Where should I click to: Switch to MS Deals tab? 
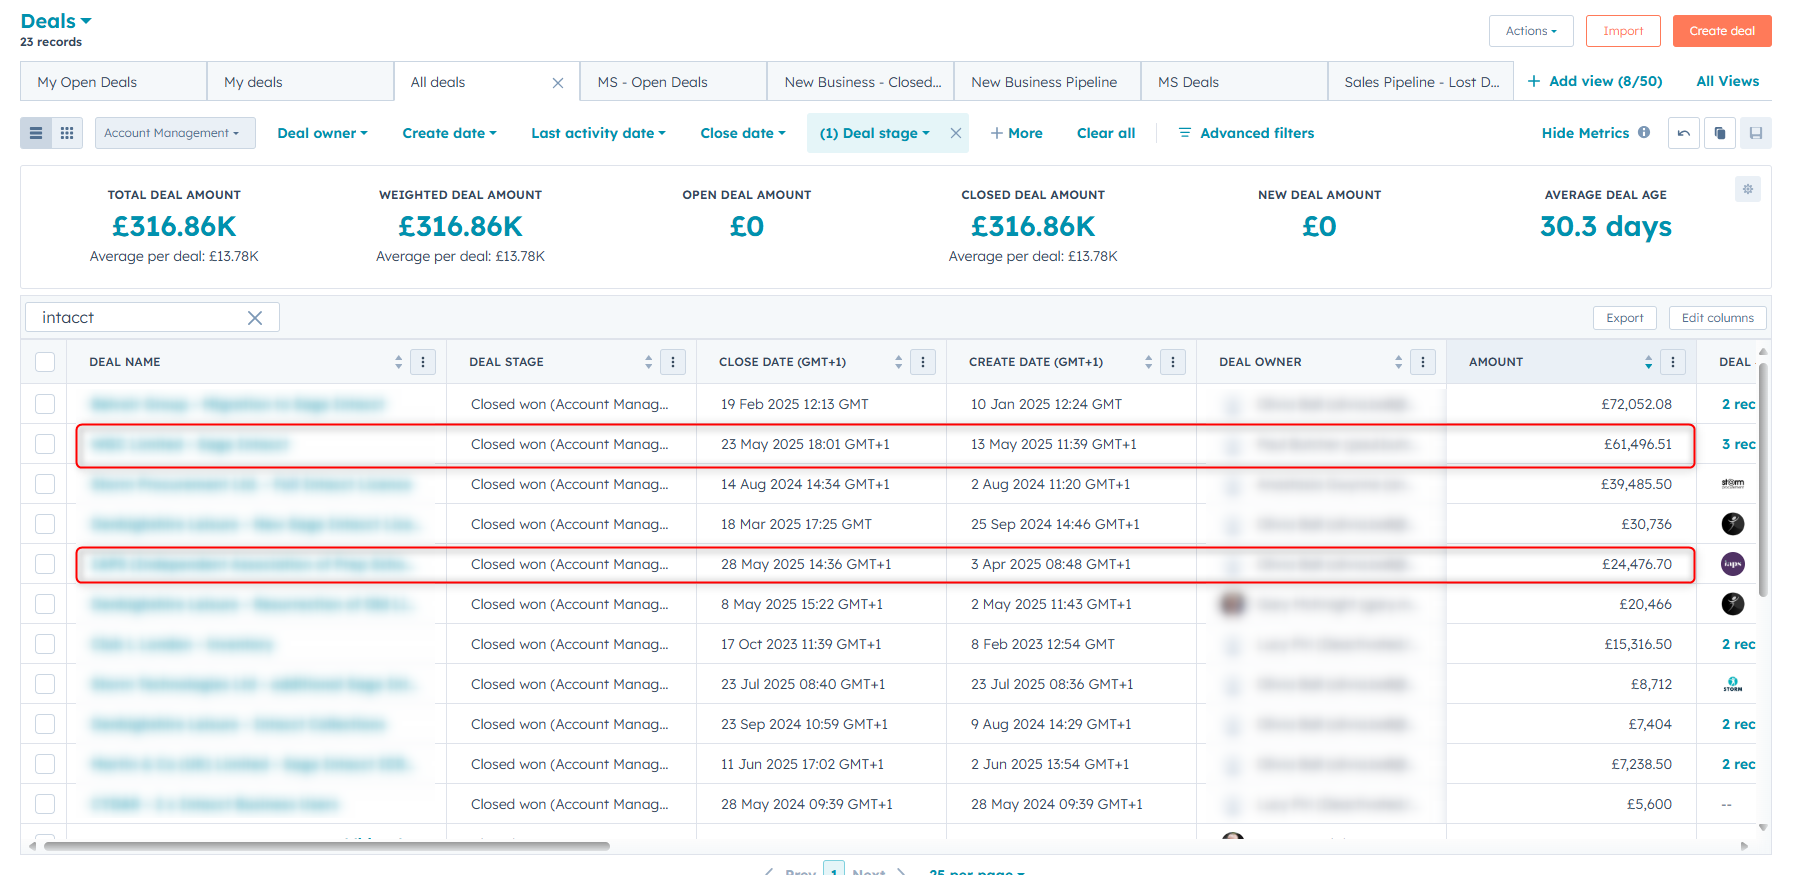coord(1234,82)
